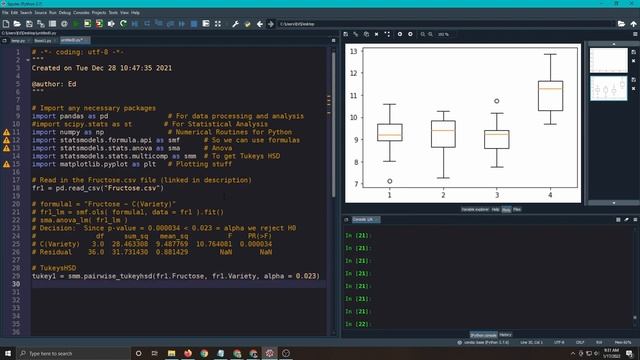Open the Search menu

click(x=26, y=13)
